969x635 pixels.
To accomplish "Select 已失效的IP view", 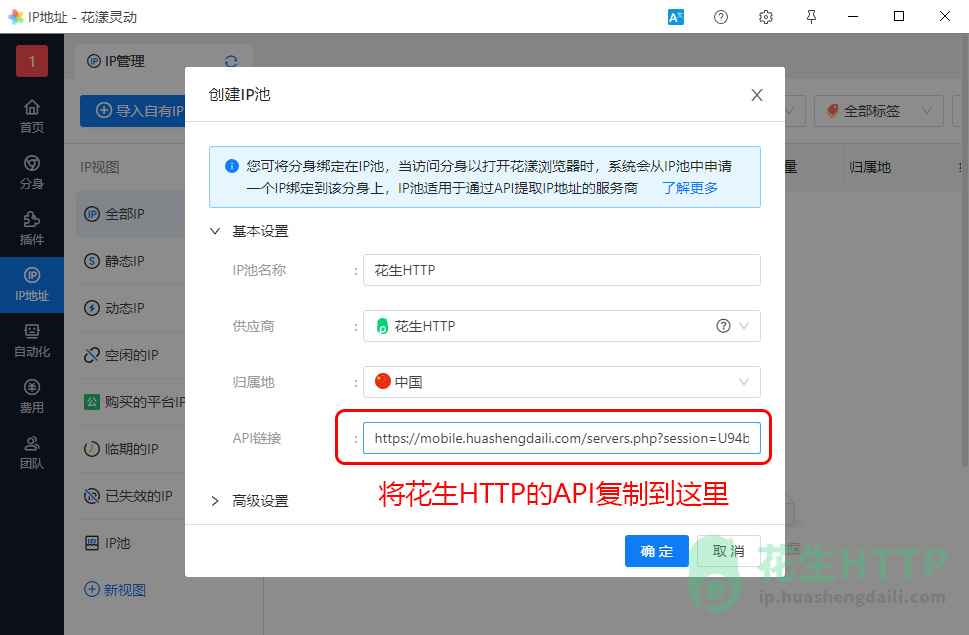I will pos(130,495).
